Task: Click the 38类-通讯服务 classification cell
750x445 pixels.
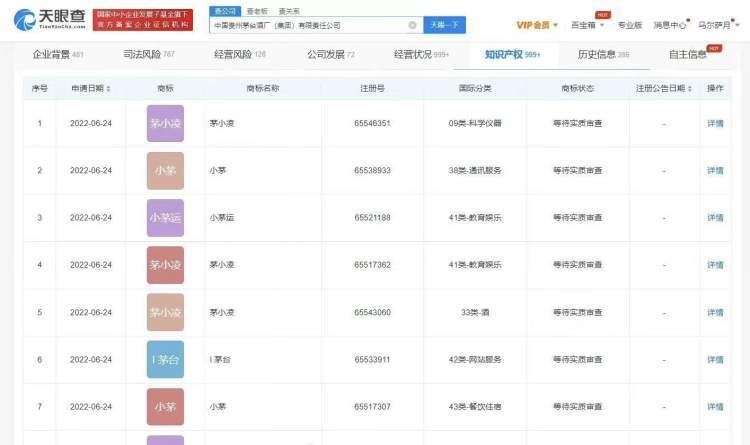Action: tap(475, 170)
